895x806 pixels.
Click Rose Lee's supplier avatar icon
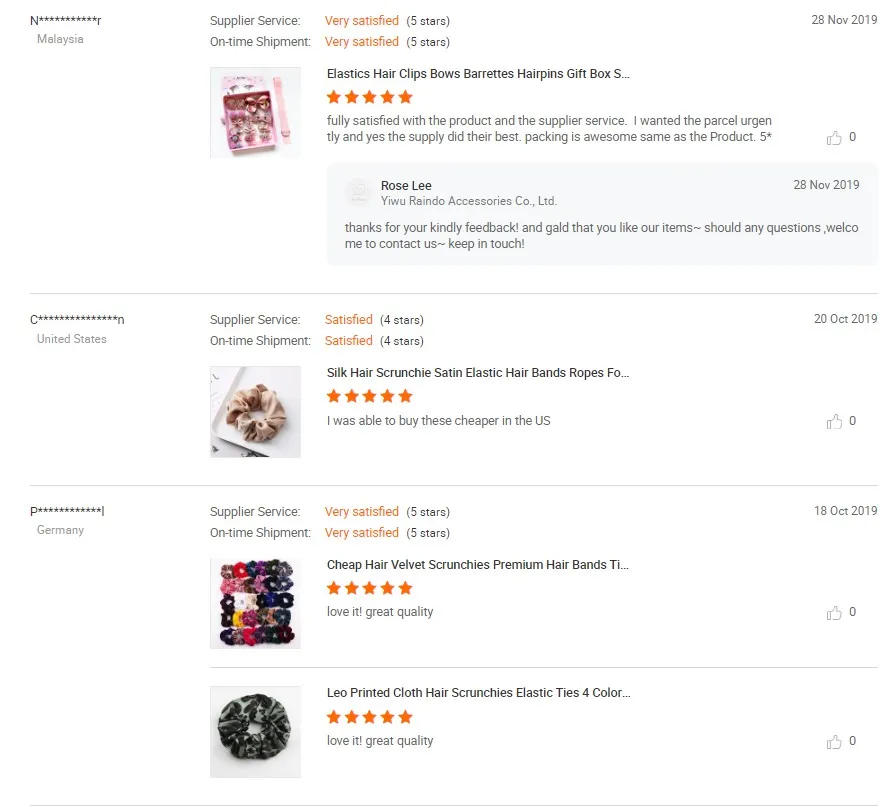358,192
